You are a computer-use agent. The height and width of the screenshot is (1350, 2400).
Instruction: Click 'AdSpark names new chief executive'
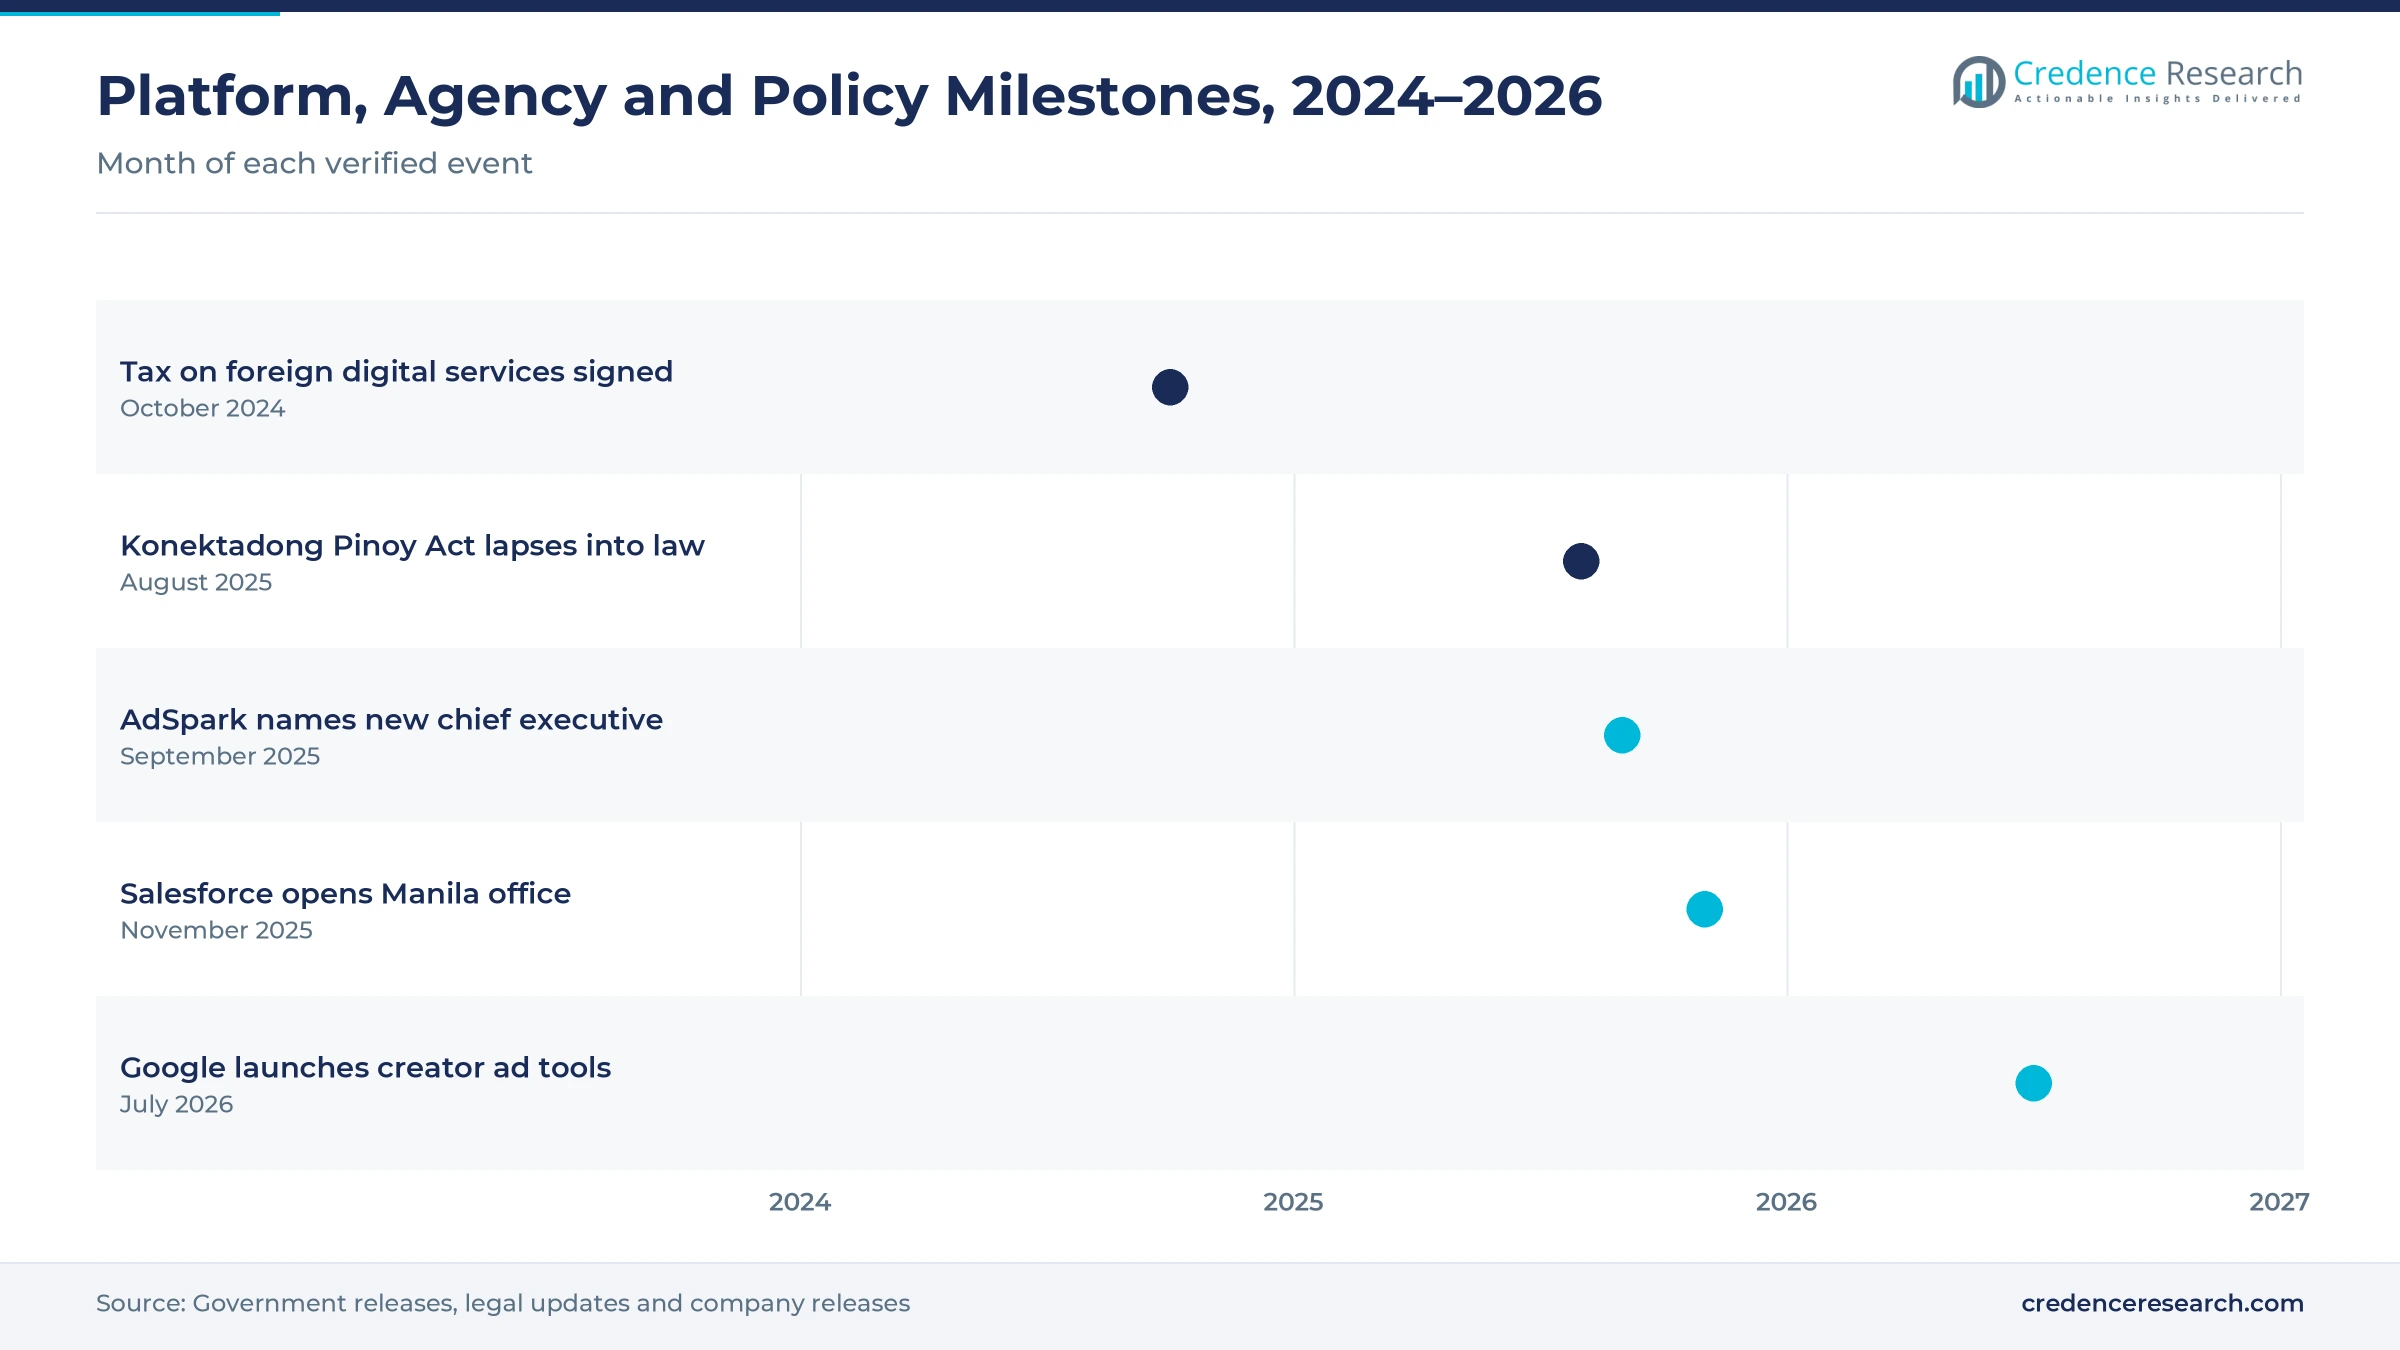[391, 720]
